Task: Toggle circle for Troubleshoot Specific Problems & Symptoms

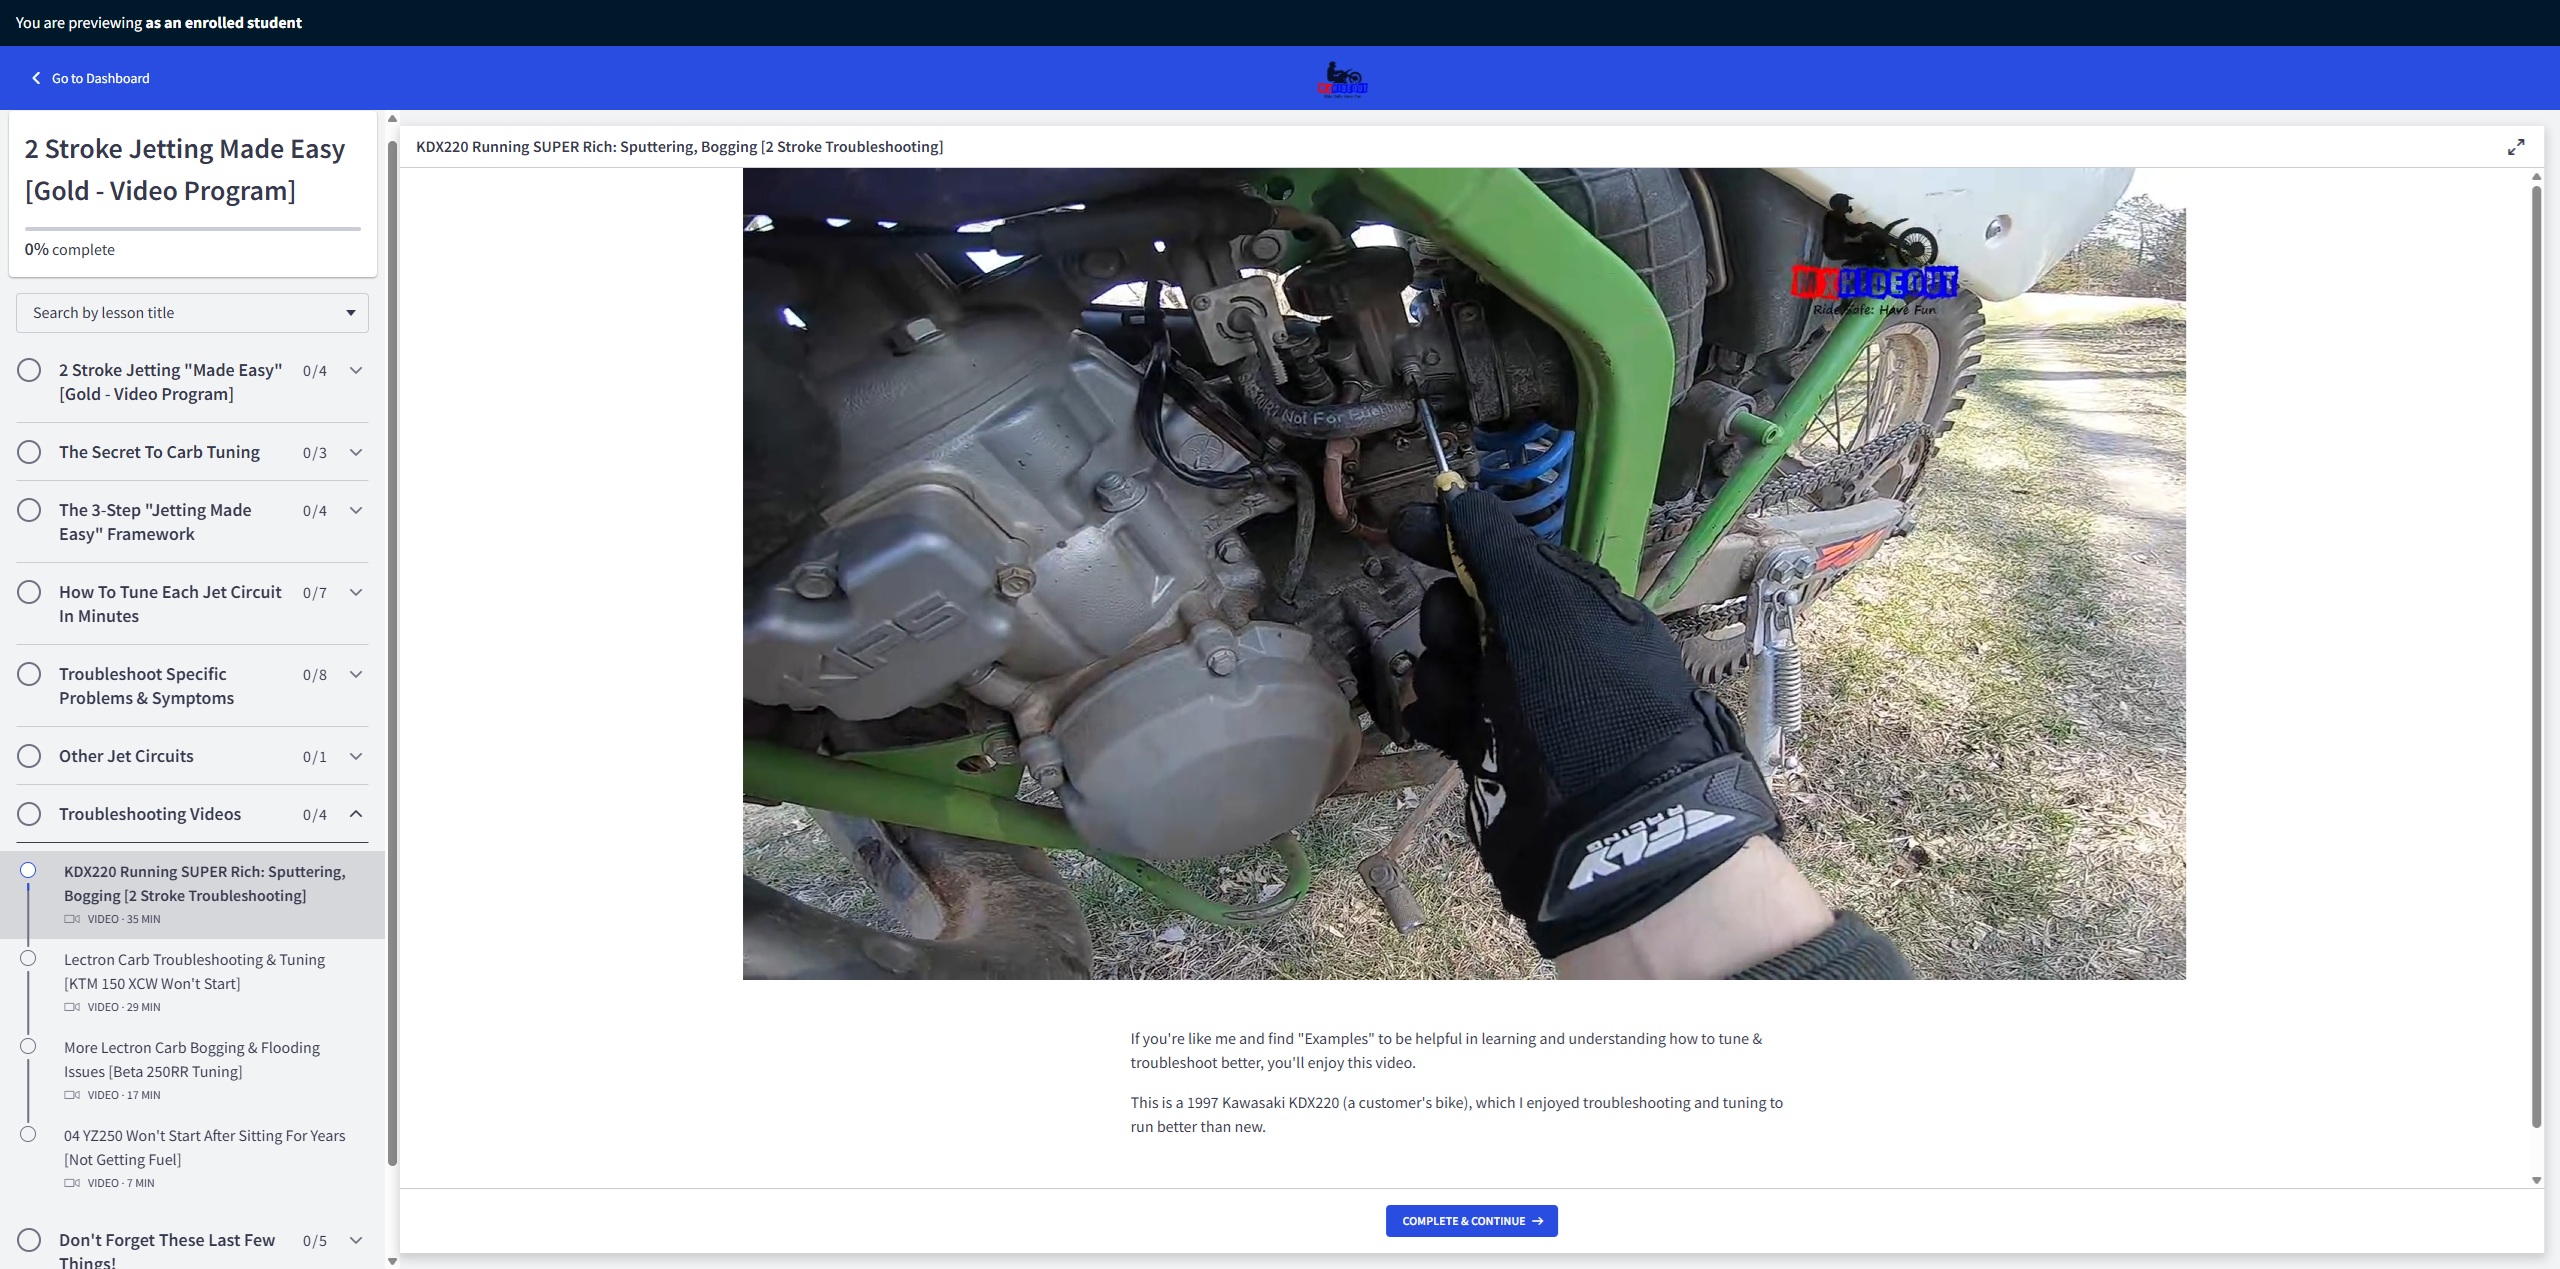Action: 29,674
